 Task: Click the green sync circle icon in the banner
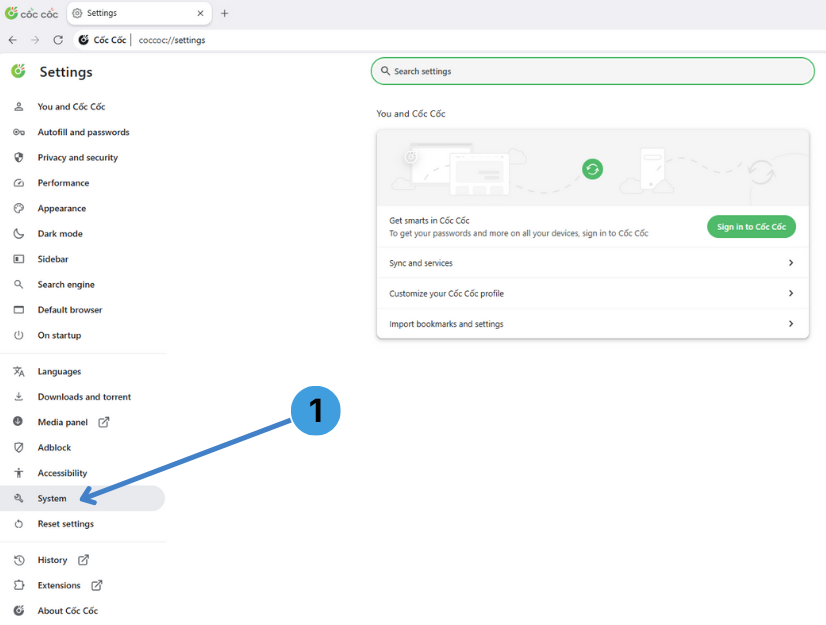[592, 169]
